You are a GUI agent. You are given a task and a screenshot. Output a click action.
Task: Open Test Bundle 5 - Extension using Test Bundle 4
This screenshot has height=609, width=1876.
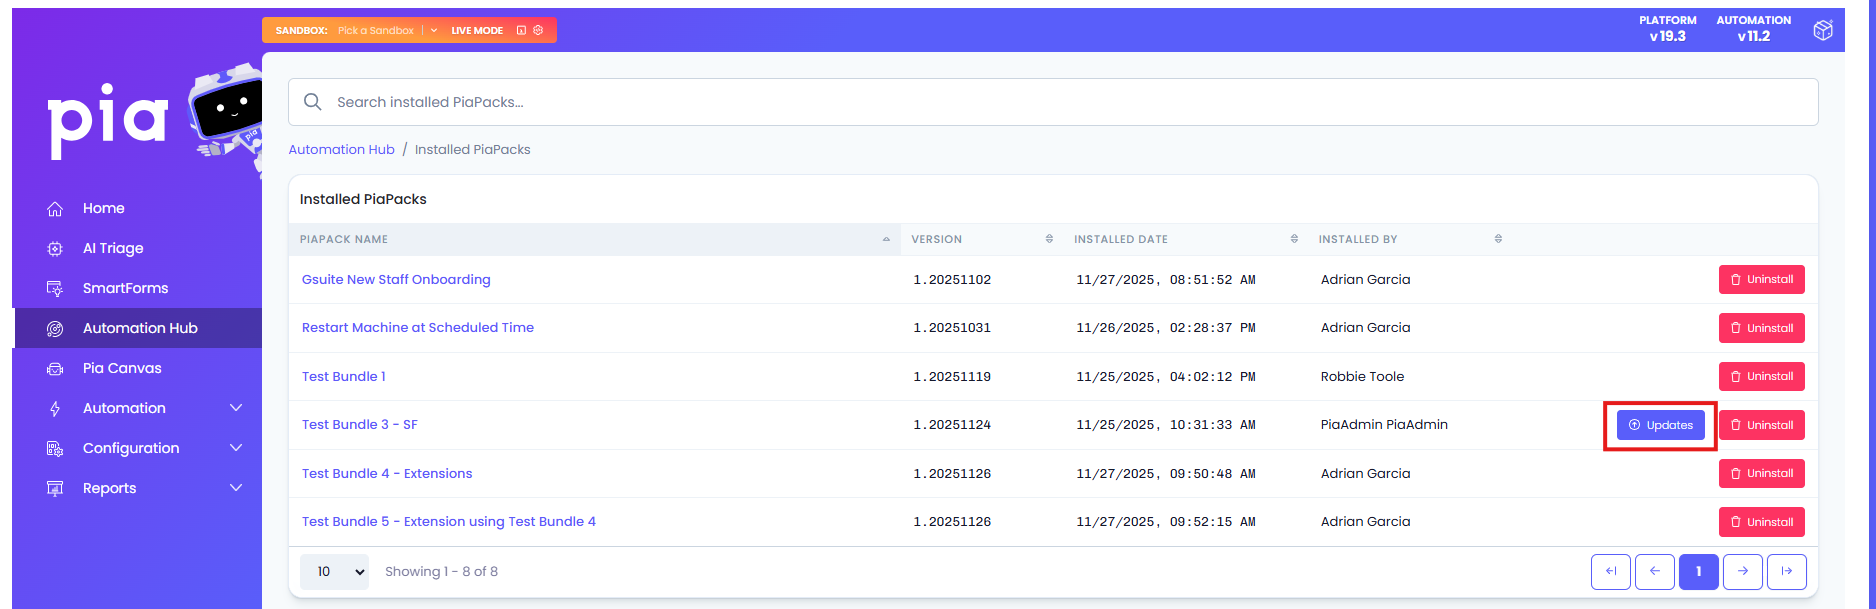[x=449, y=522]
